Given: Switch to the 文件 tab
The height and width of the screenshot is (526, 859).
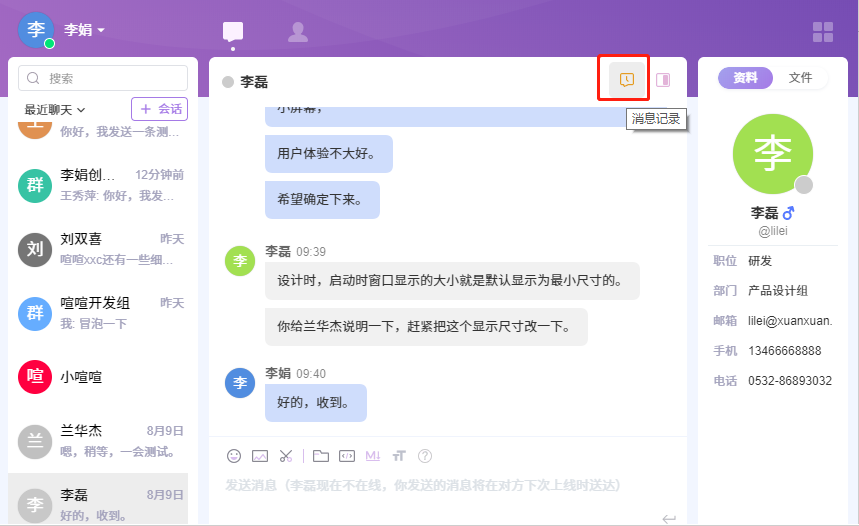Looking at the screenshot, I should coord(800,78).
